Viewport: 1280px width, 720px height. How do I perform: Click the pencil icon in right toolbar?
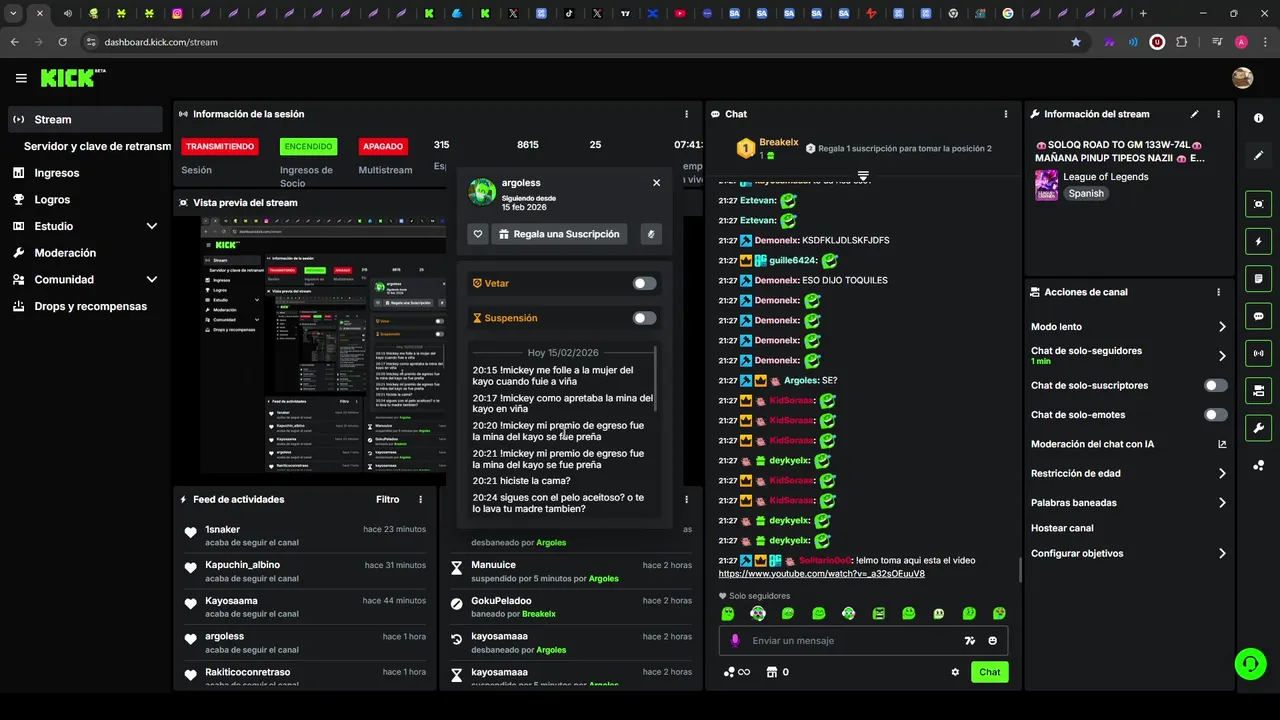click(x=1258, y=156)
